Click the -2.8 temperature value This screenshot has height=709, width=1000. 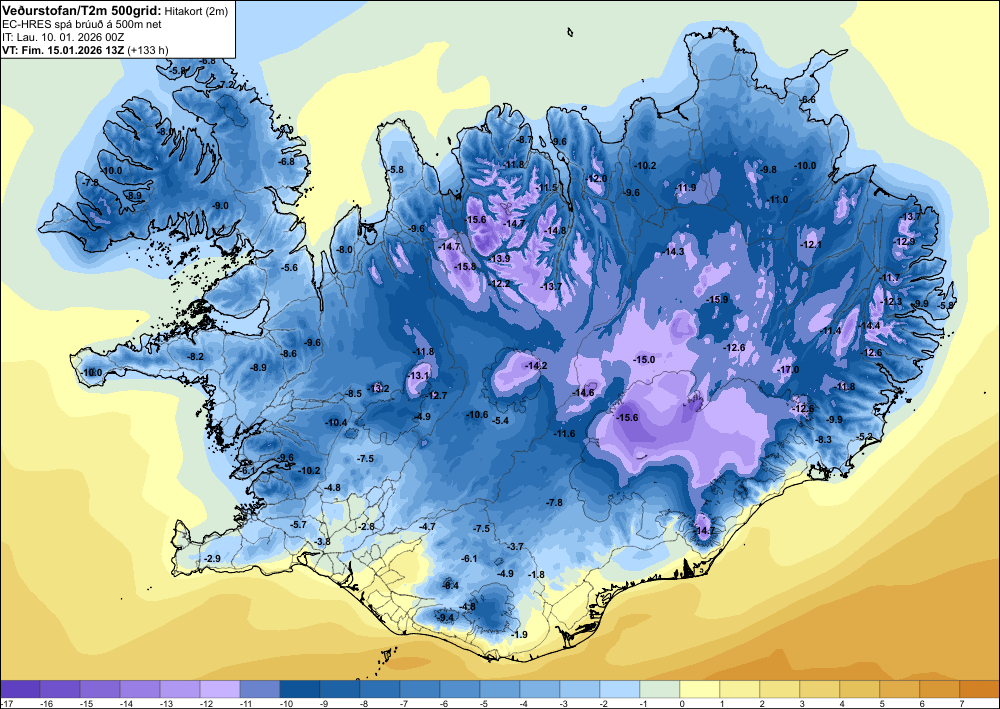point(367,527)
